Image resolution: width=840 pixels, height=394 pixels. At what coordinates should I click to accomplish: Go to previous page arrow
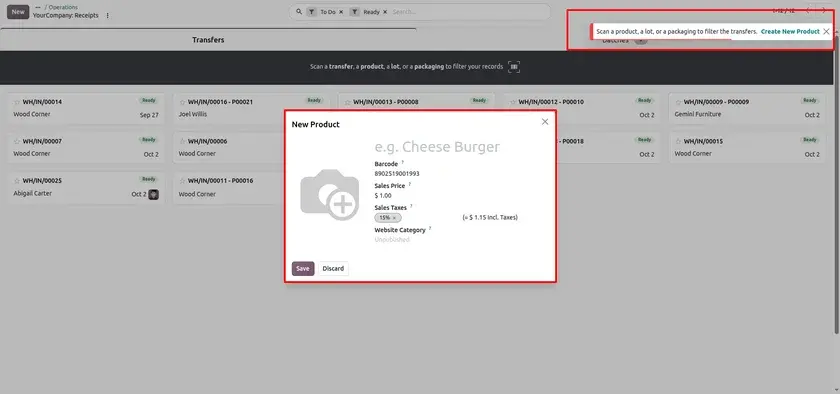[809, 10]
